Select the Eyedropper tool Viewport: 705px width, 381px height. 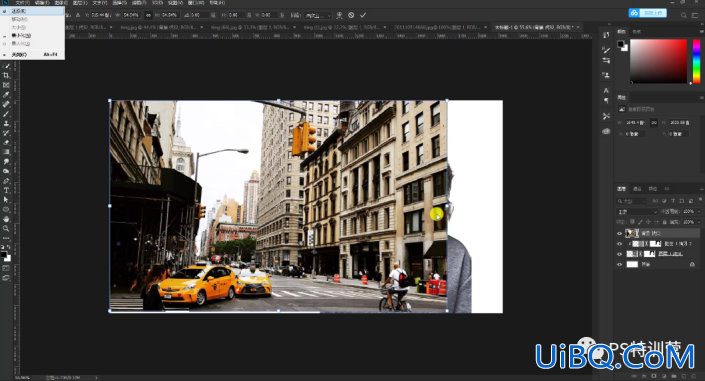[x=6, y=94]
